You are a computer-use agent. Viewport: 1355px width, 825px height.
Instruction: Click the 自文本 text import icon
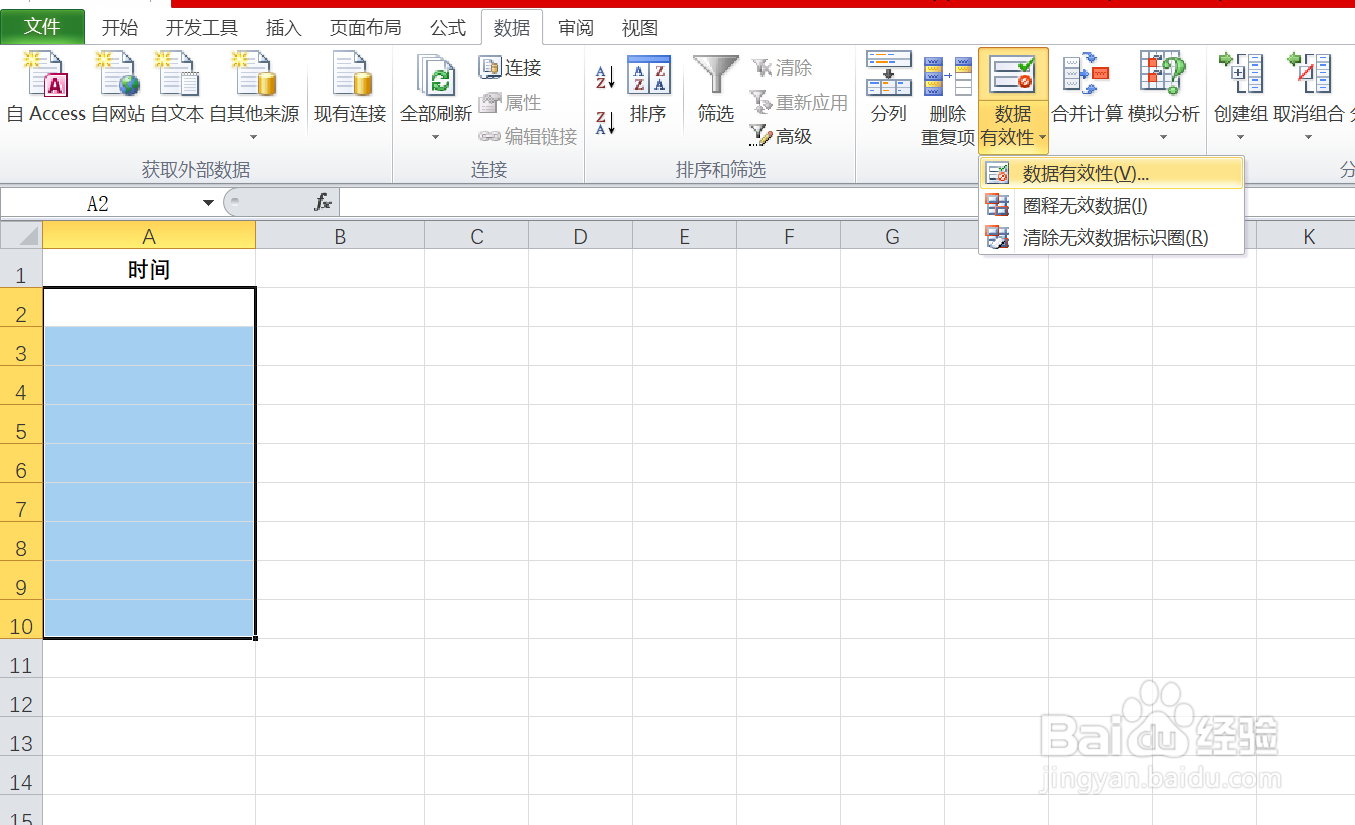(177, 75)
